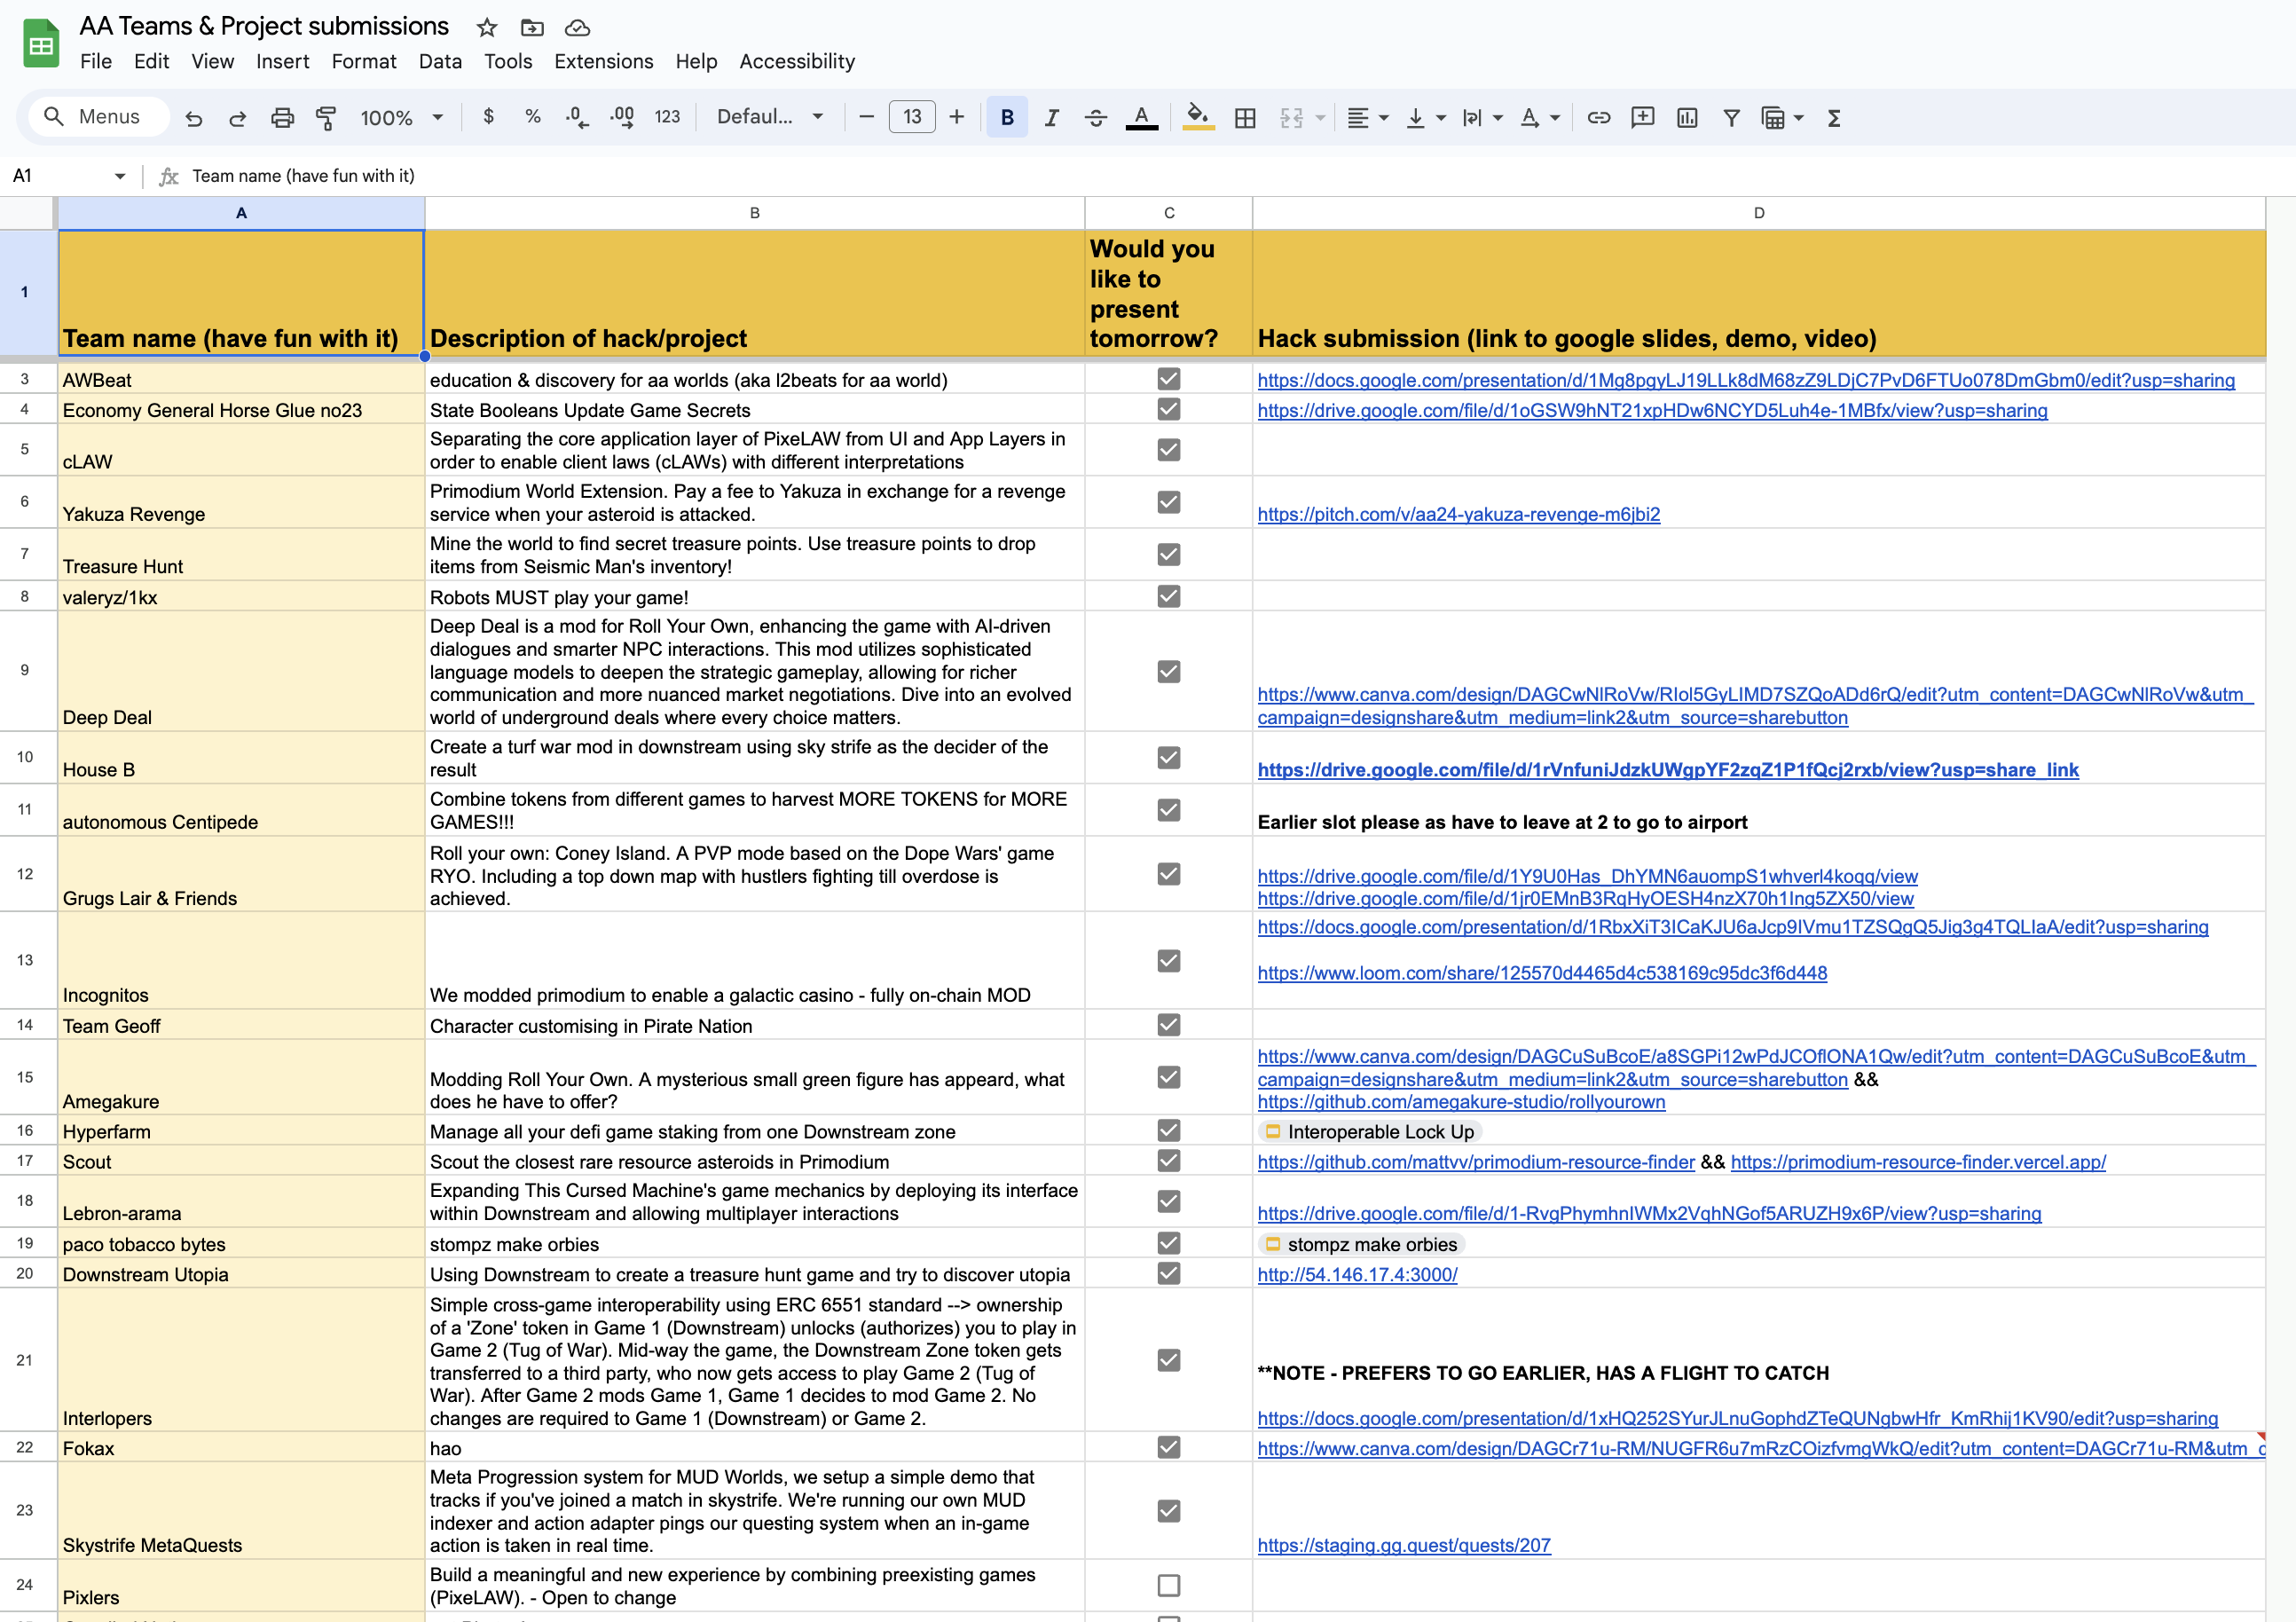This screenshot has height=1622, width=2296.
Task: Open http://54.146.17.4:3000/ link
Action: 1357,1275
